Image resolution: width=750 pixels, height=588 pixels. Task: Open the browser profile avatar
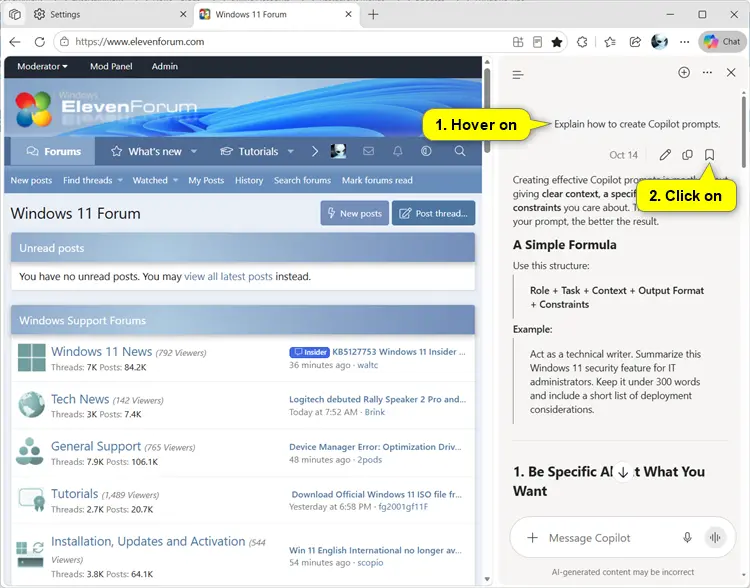point(660,42)
